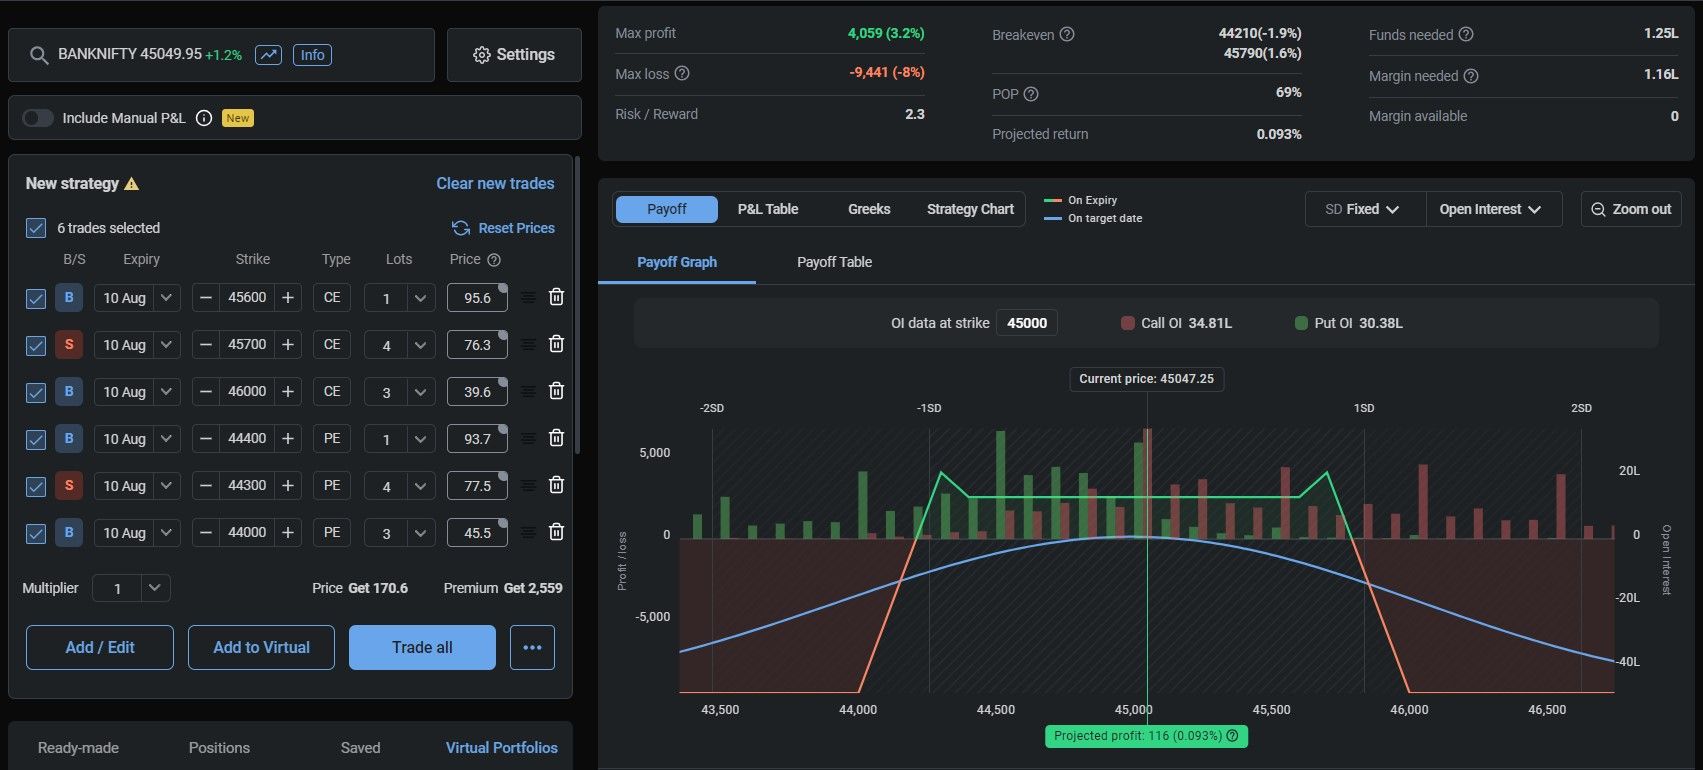Uncheck the 44400 PE trade checkbox

pos(36,439)
